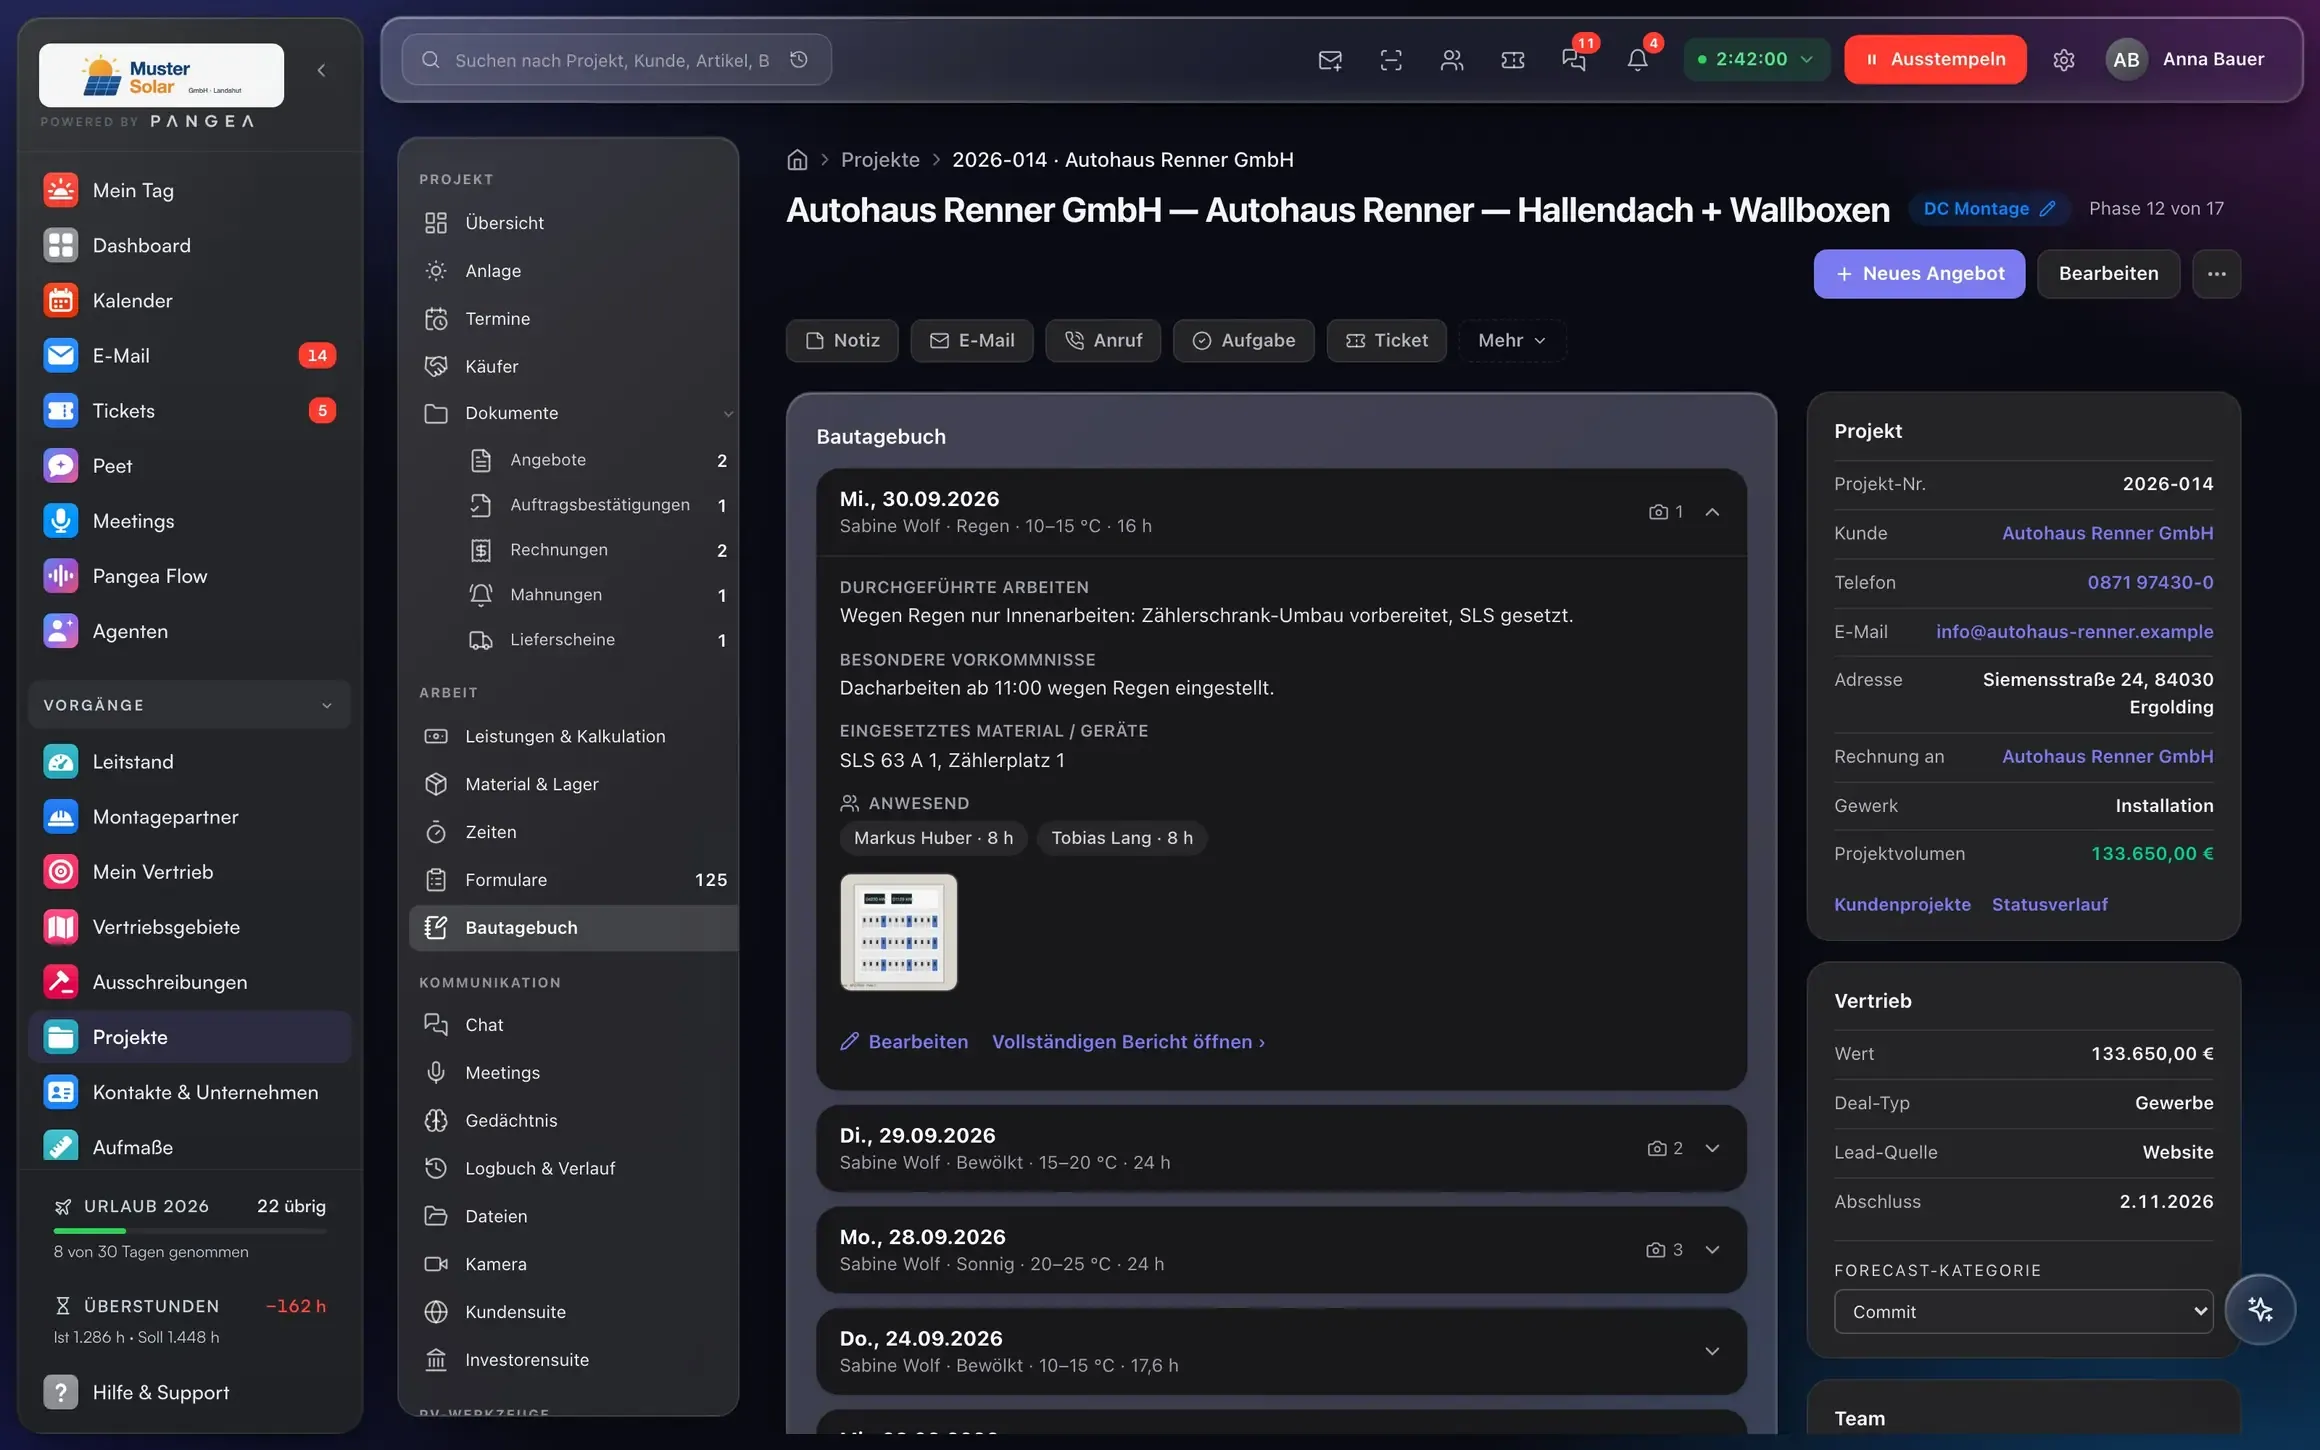Expand the Di., 29.09.2026 diary entry
Viewport: 2320px width, 1450px height.
point(1712,1148)
